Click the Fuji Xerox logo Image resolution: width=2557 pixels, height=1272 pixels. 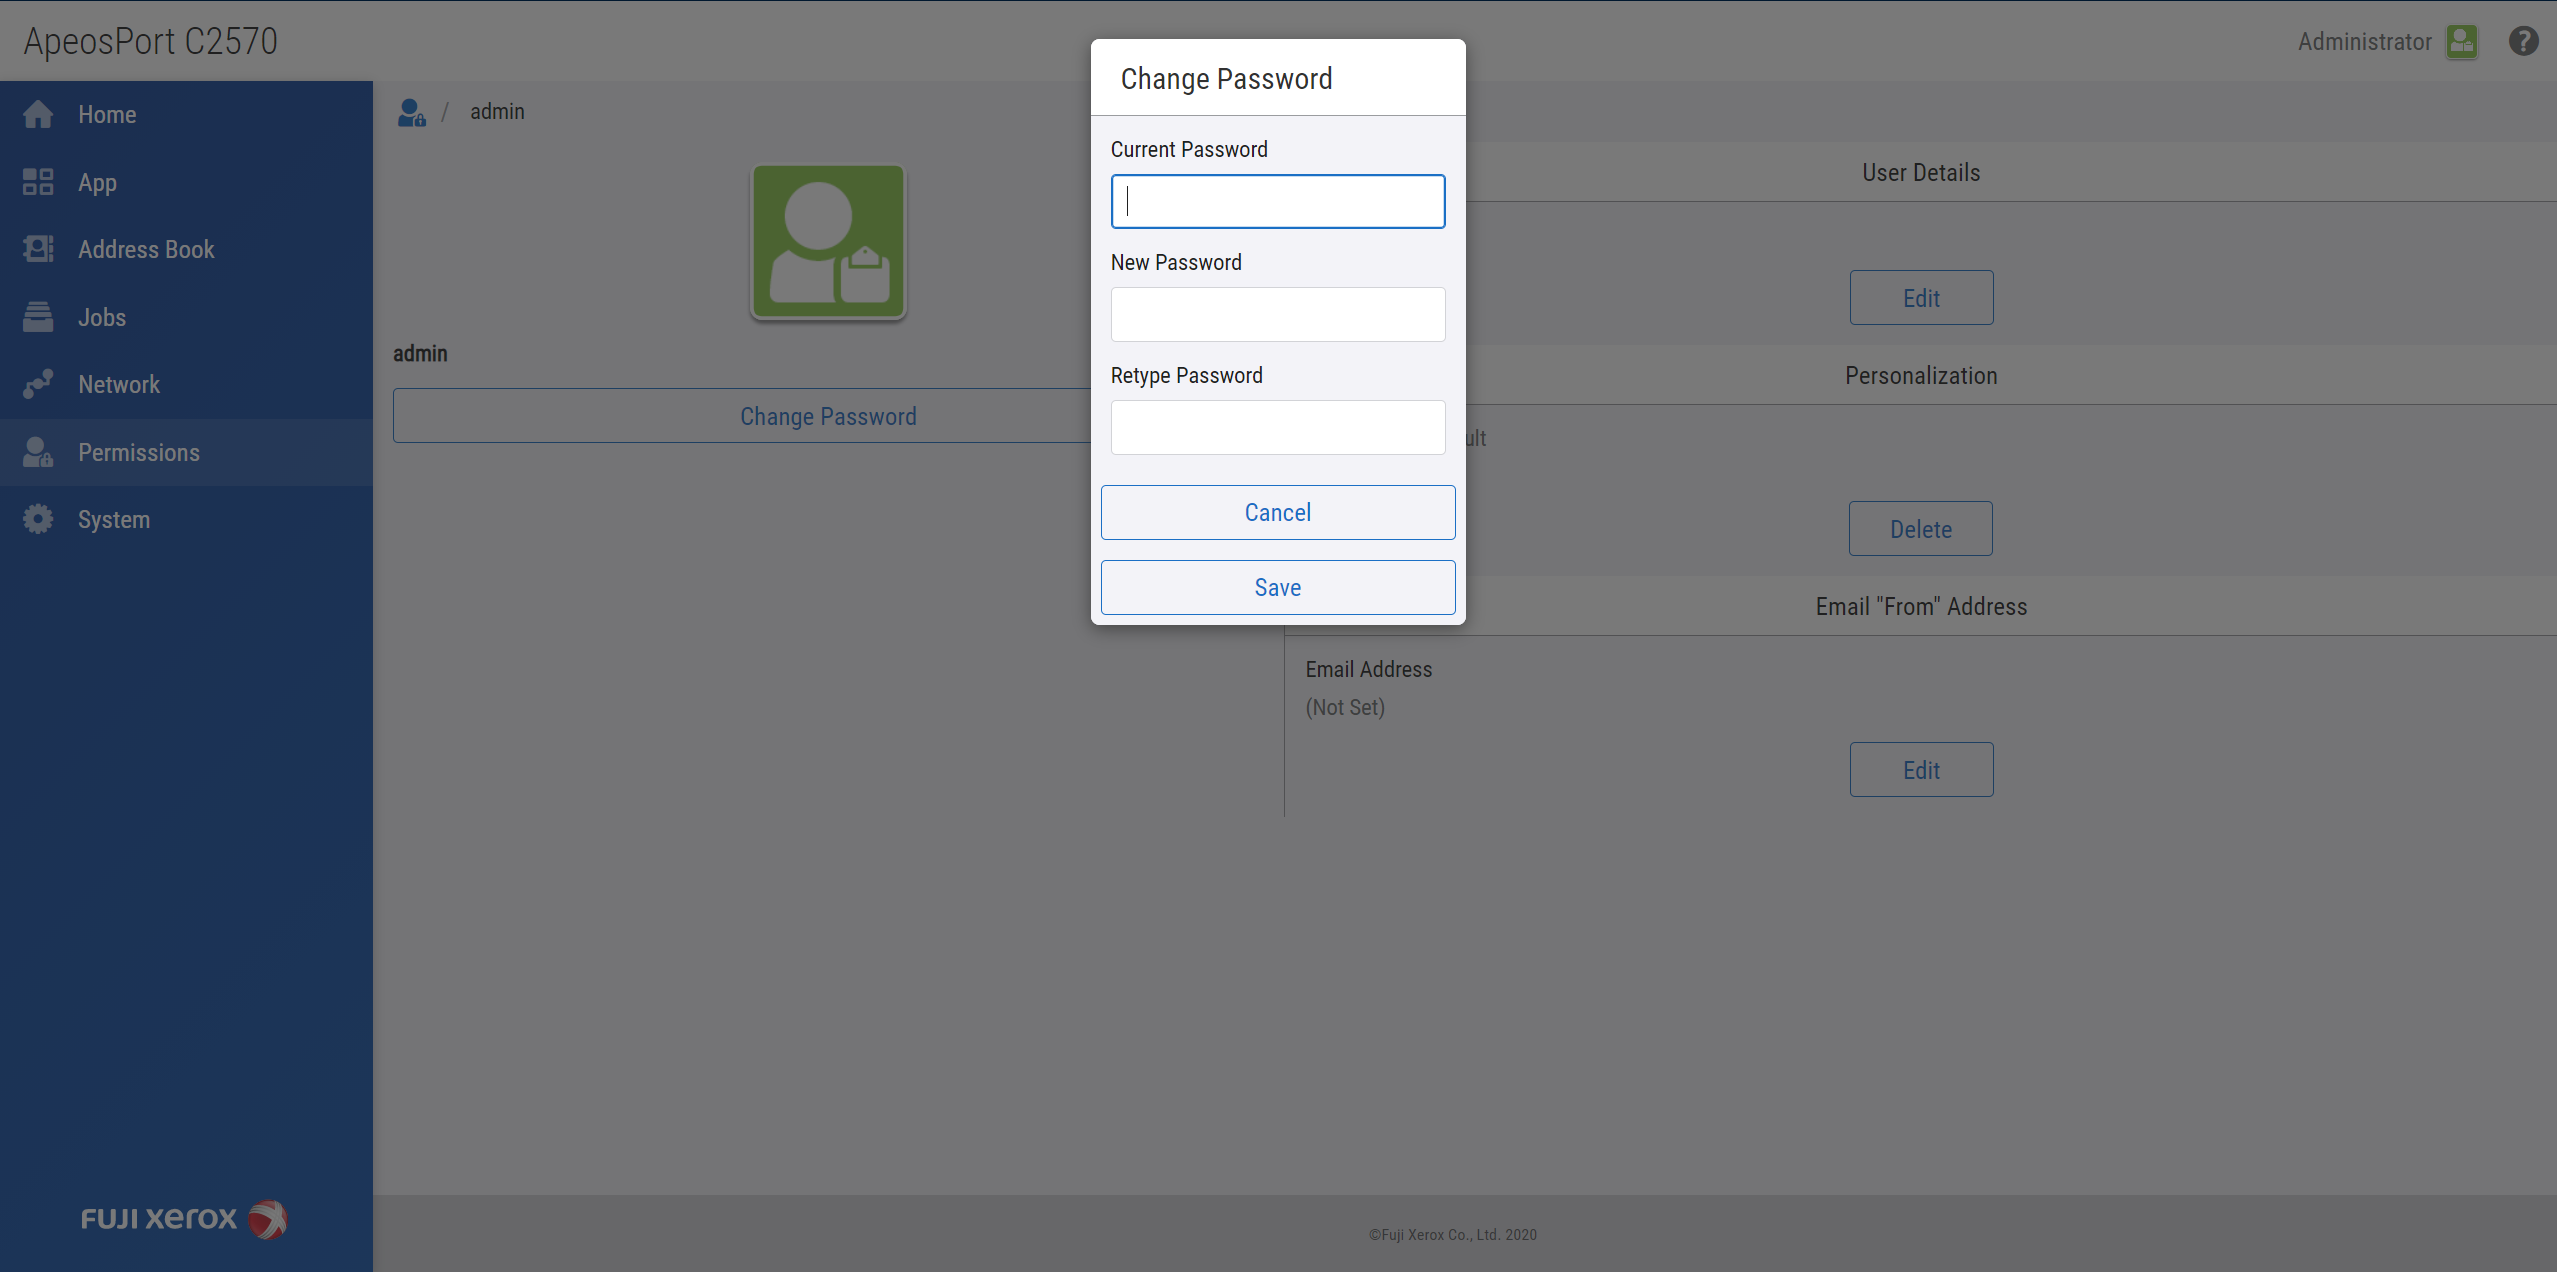tap(184, 1218)
